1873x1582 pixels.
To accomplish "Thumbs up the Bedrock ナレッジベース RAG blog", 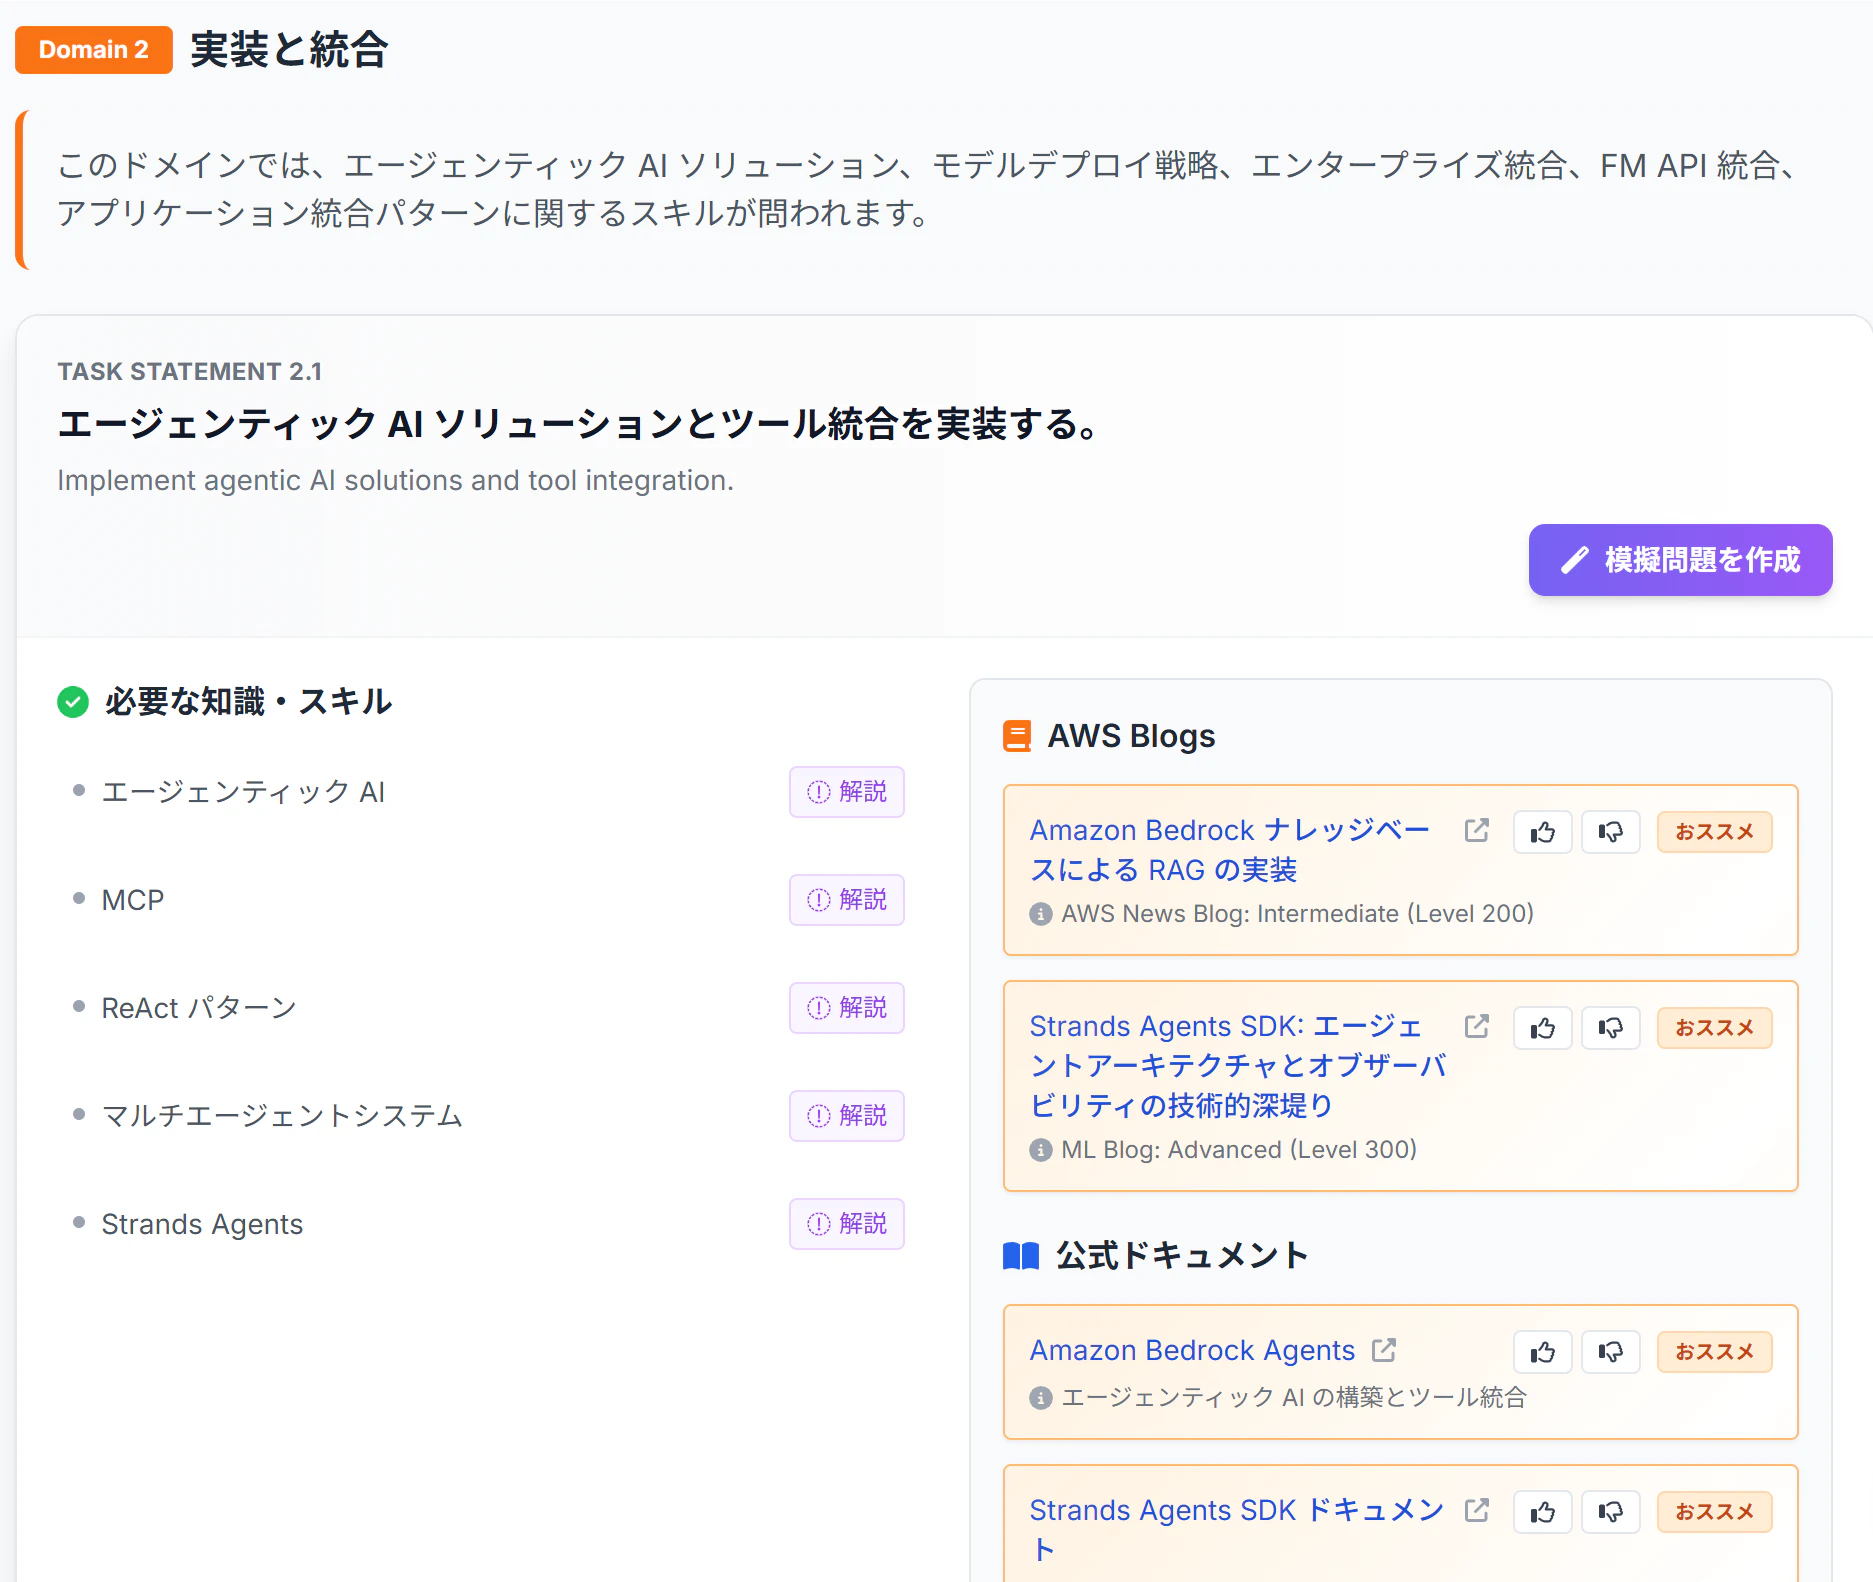I will [x=1543, y=832].
